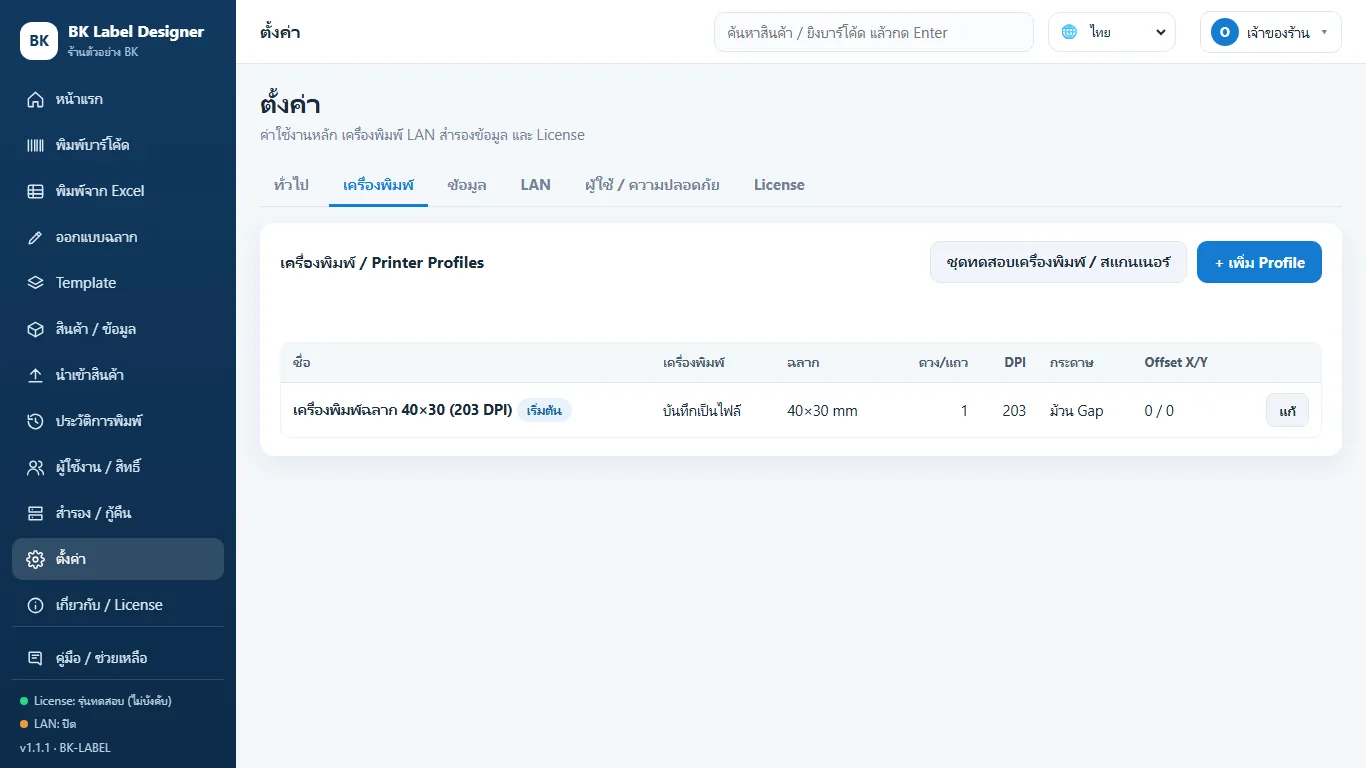Click แก้ for the 40×30 printer profile

pyautogui.click(x=1287, y=410)
